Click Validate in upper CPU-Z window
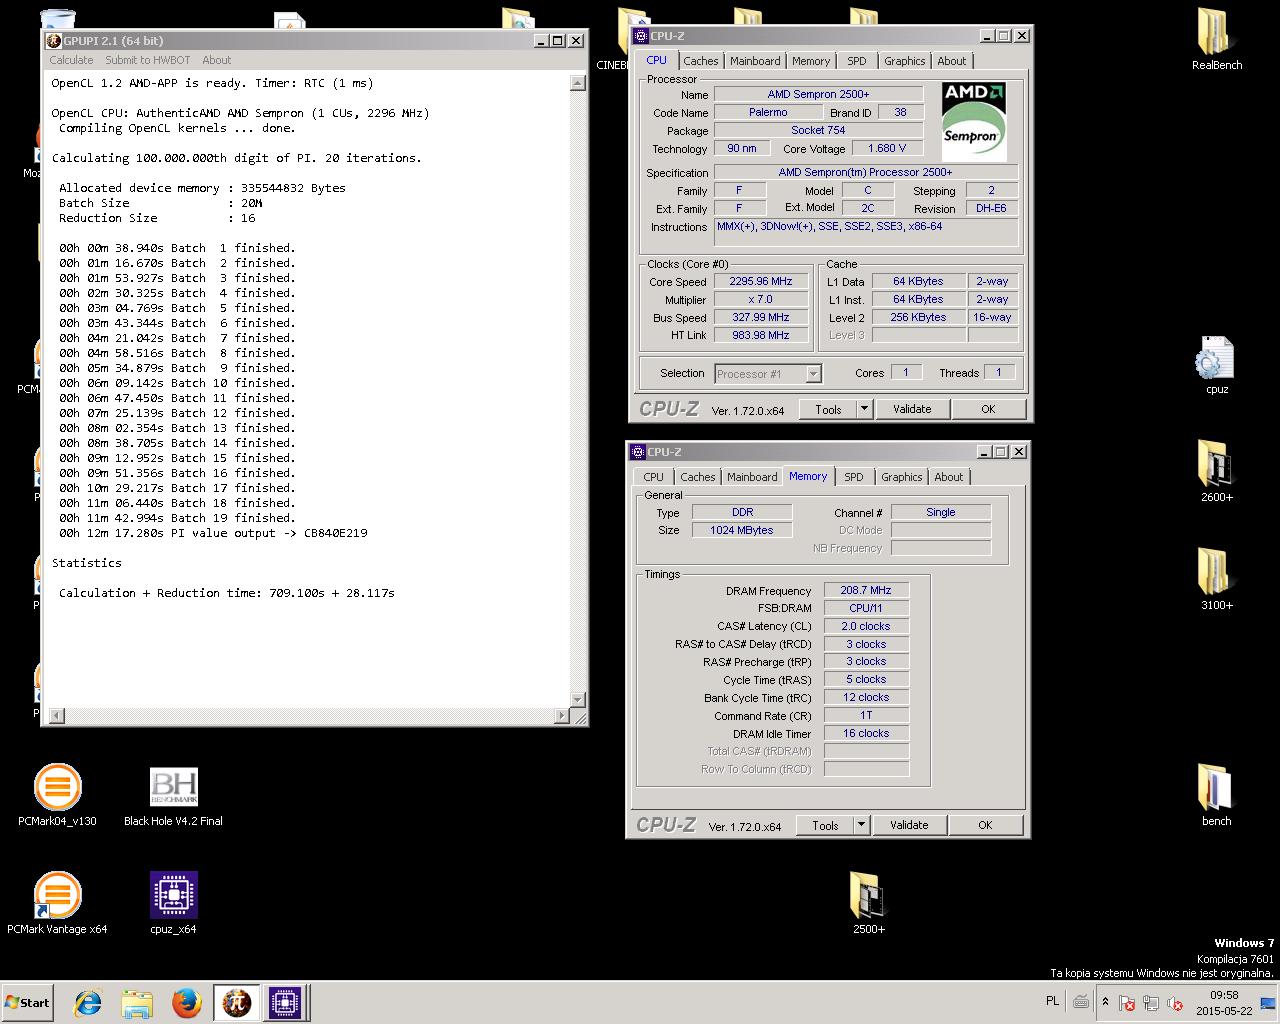The height and width of the screenshot is (1024, 1280). (912, 409)
